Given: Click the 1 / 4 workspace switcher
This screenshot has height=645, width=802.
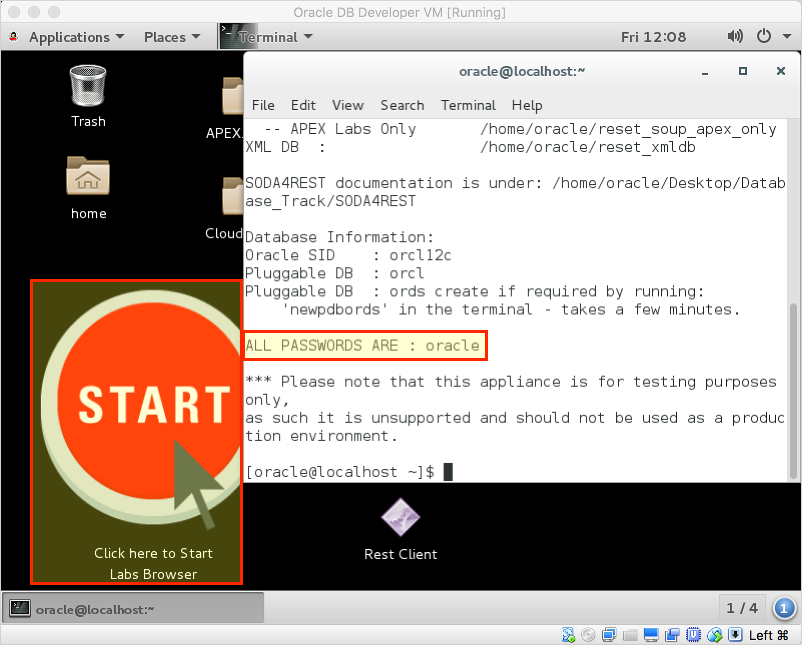Looking at the screenshot, I should click(742, 608).
